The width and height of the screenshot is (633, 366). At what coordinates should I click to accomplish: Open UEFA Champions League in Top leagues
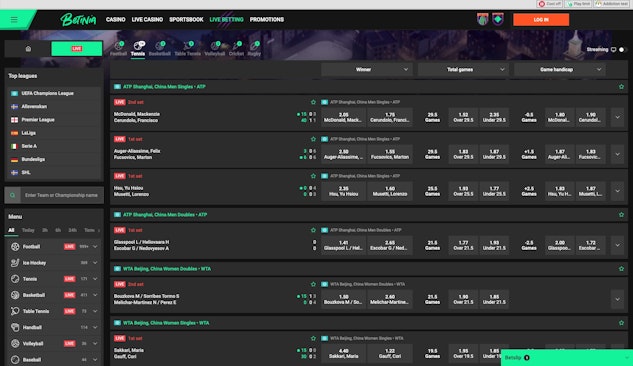(54, 93)
